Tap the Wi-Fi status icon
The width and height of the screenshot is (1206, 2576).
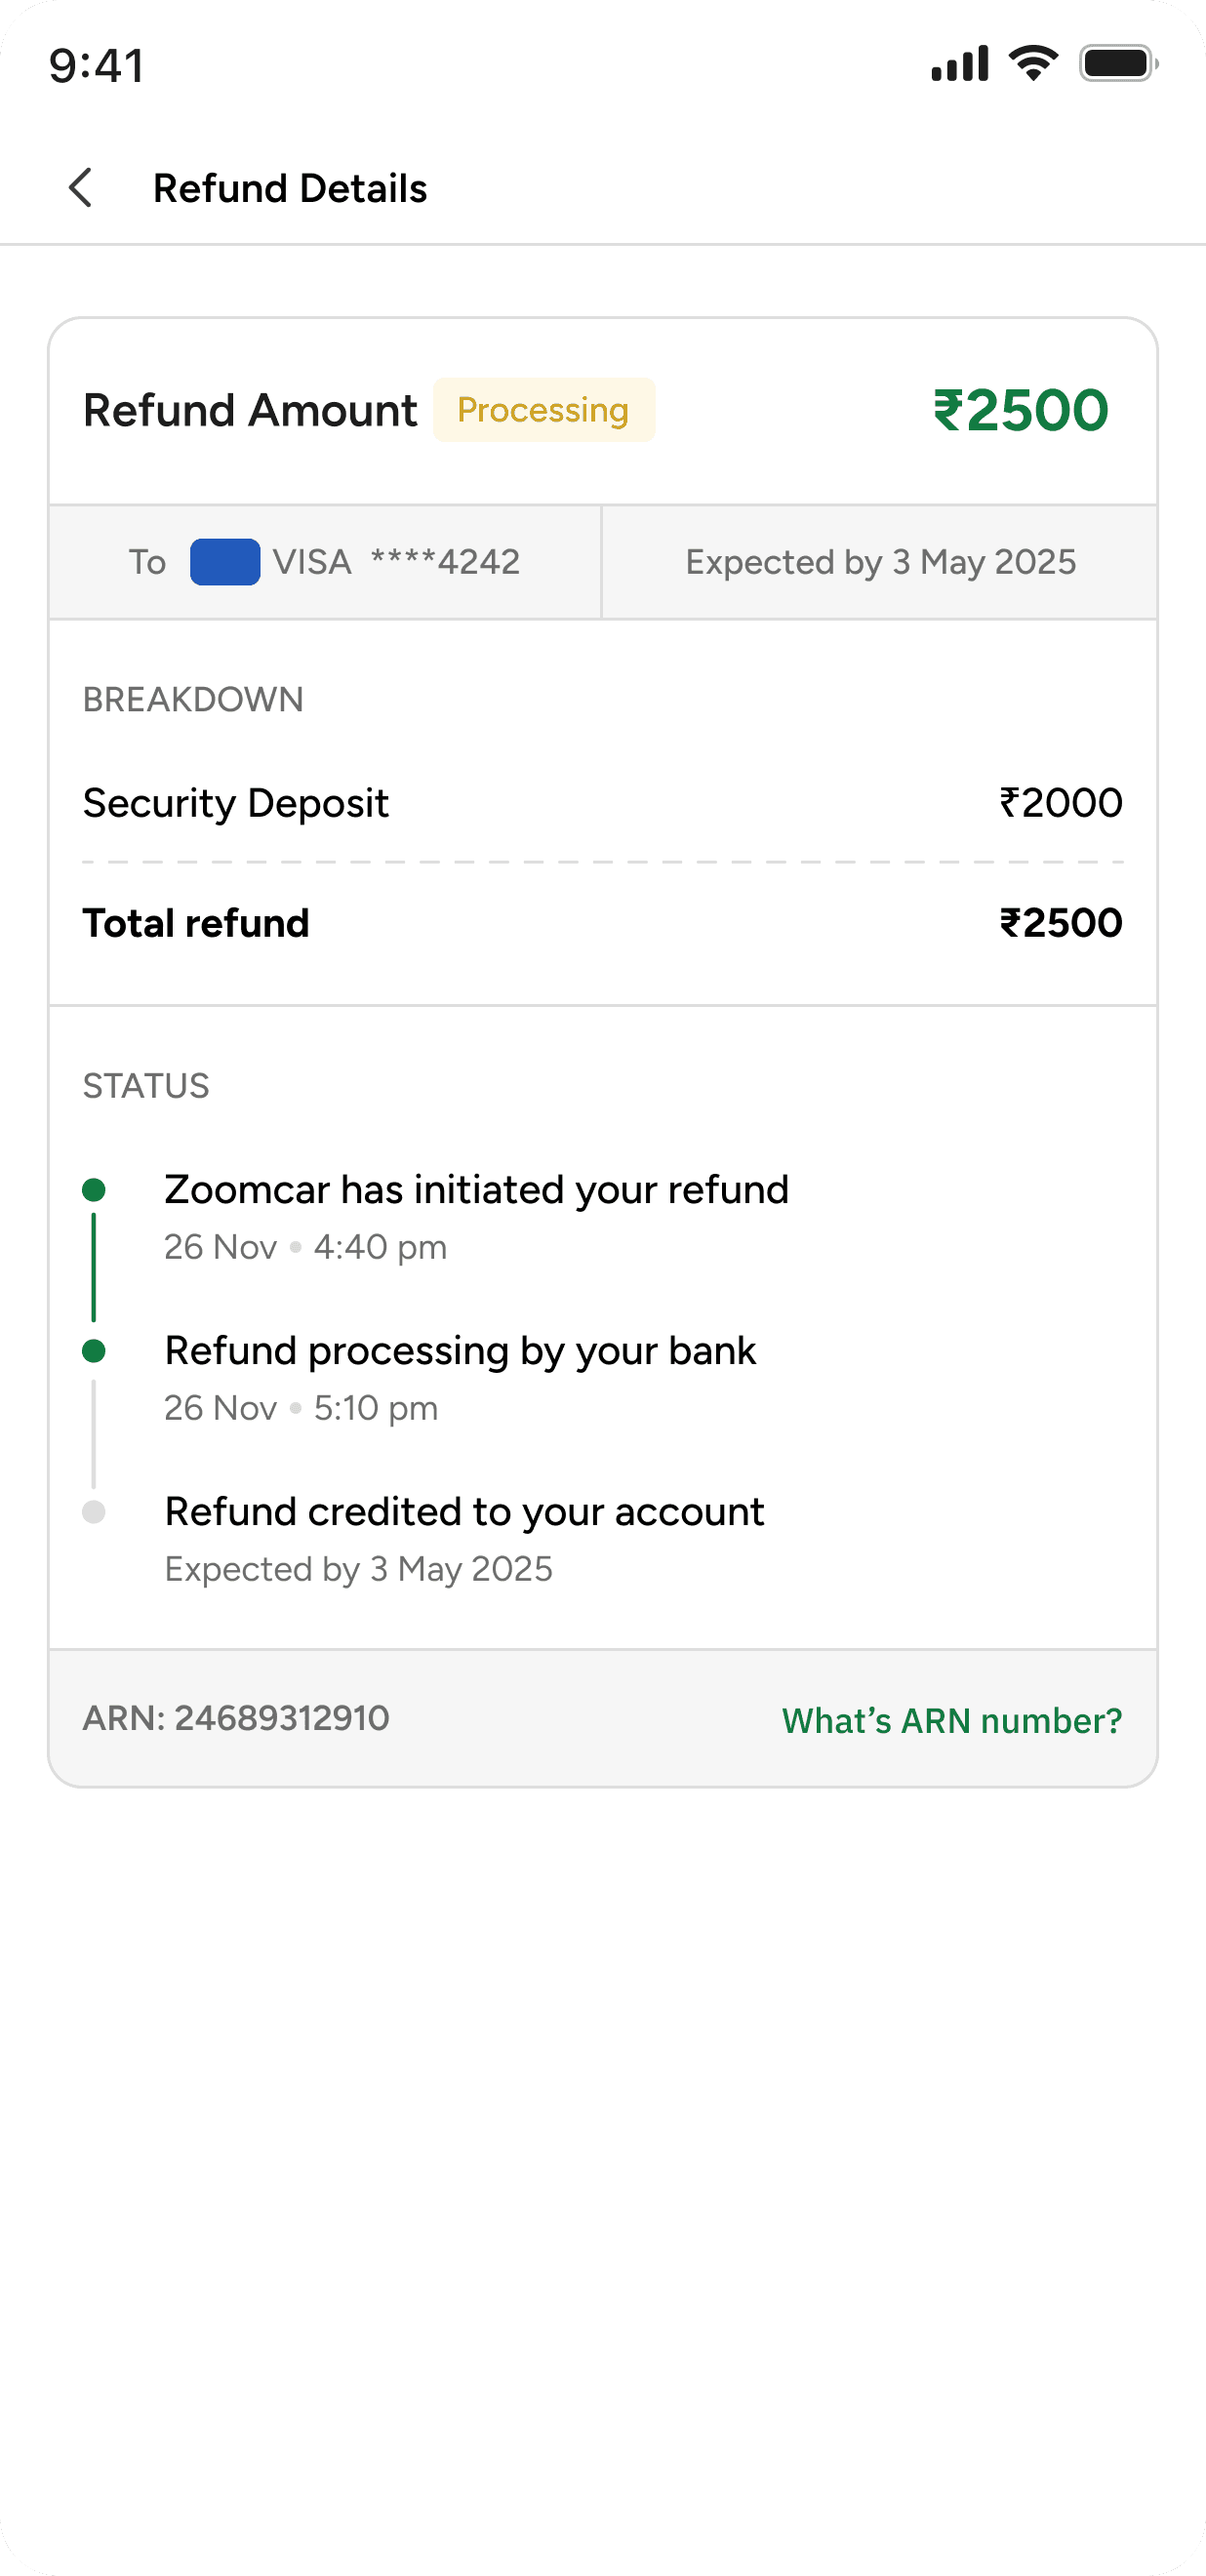1033,64
